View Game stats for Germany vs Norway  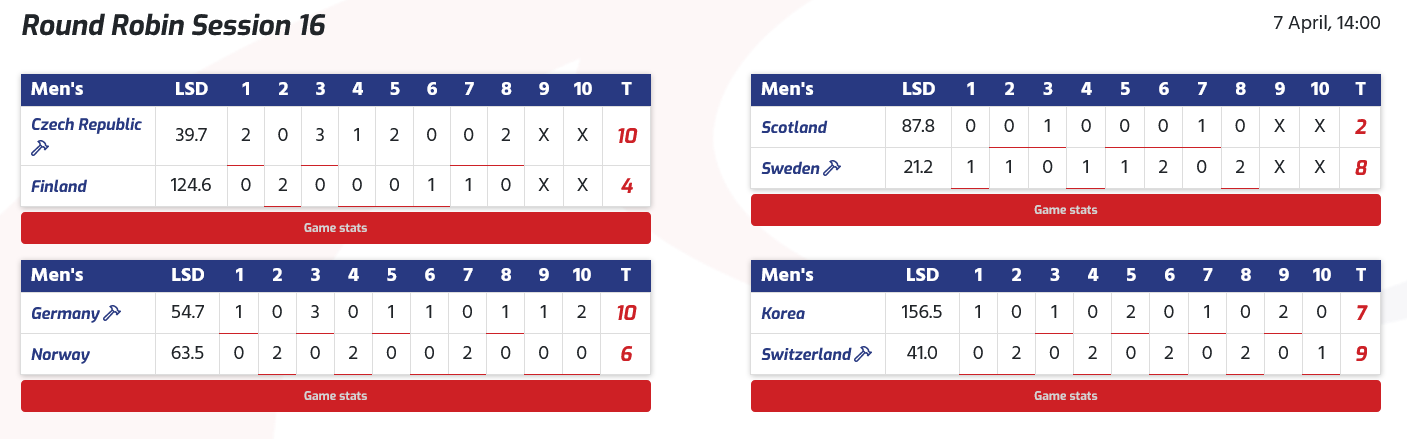[336, 396]
